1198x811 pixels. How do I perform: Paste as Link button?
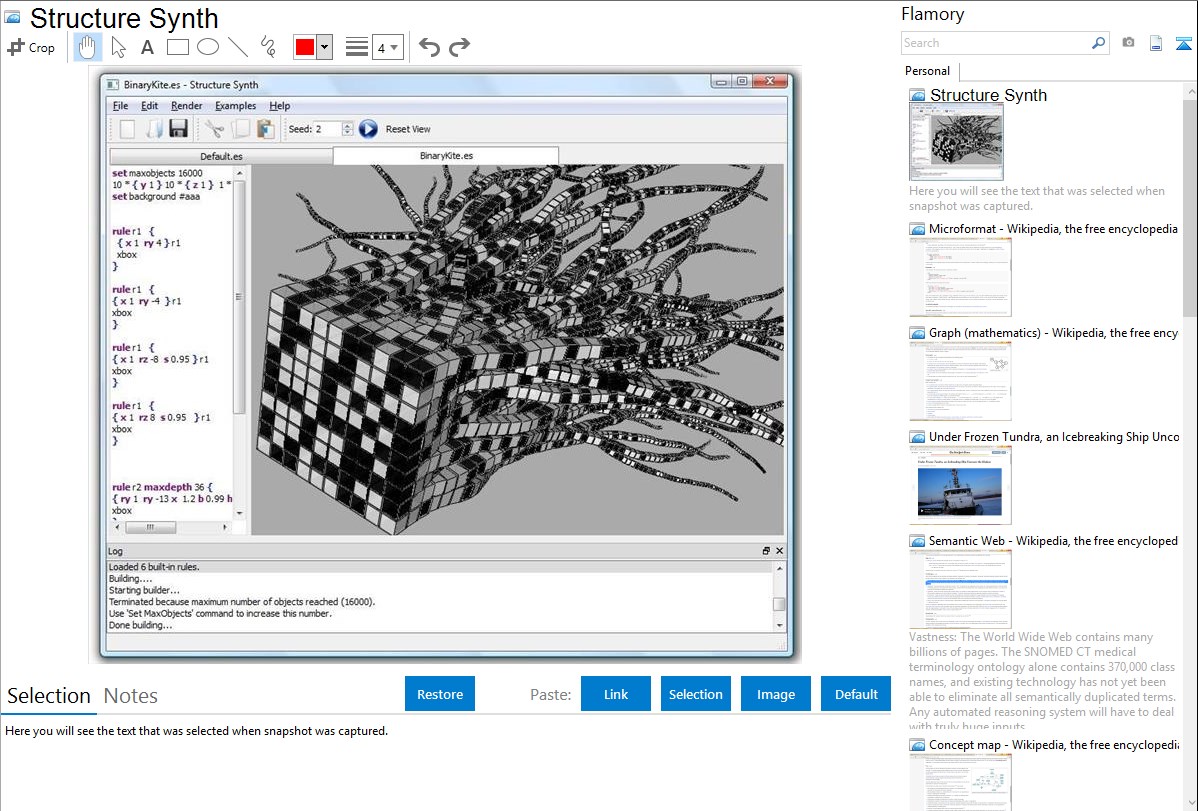(x=616, y=694)
